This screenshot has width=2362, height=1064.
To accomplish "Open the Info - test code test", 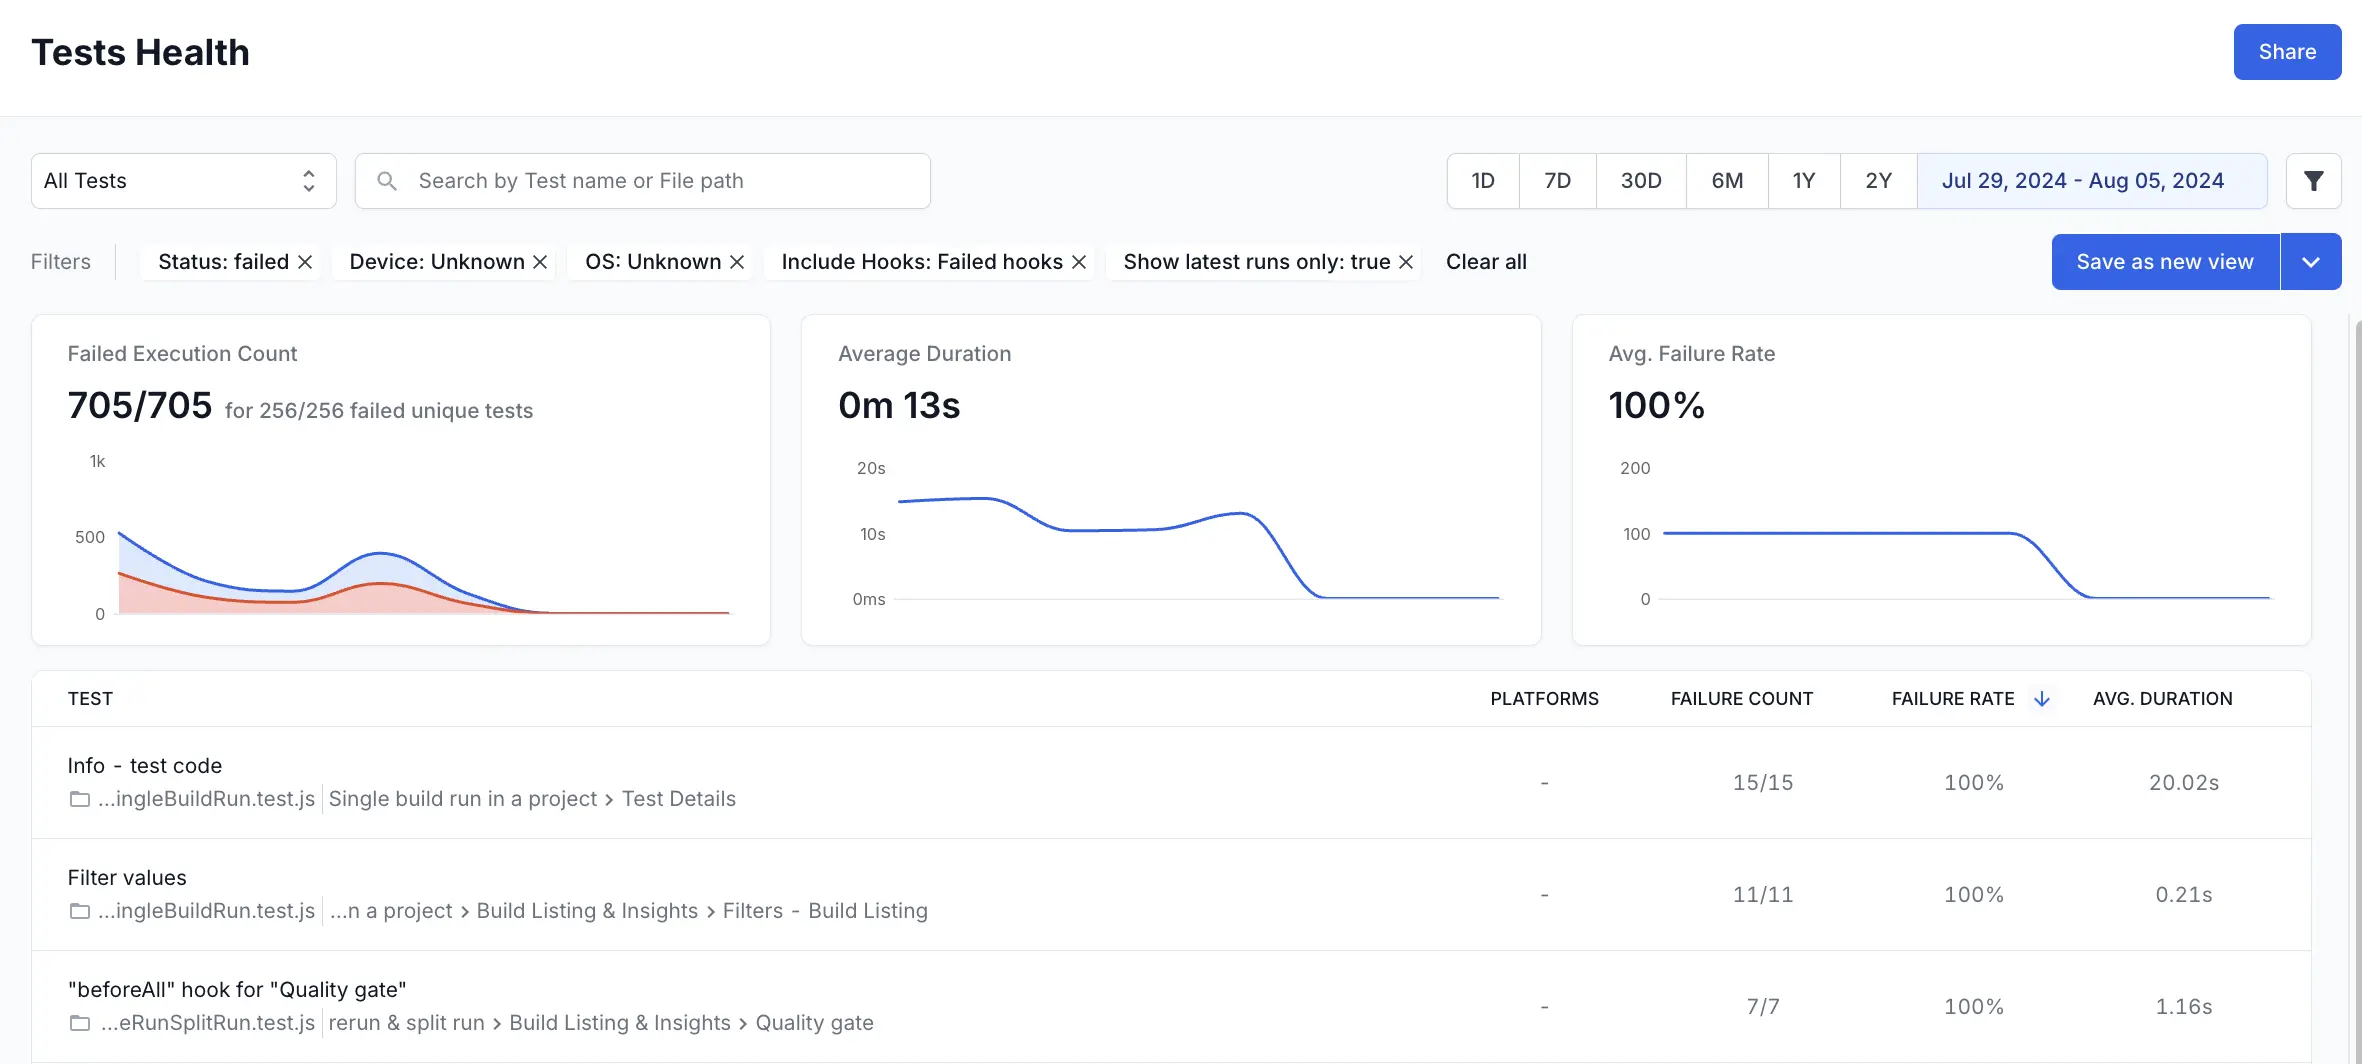I will 145,766.
